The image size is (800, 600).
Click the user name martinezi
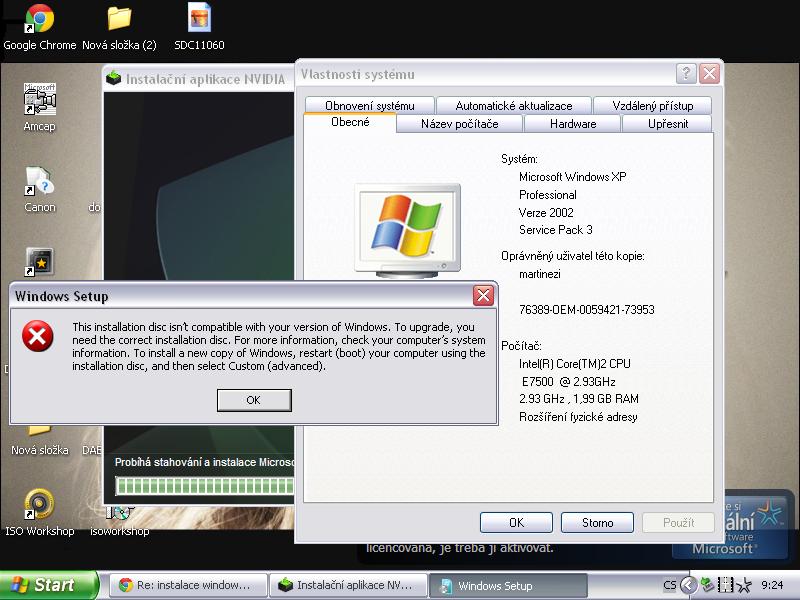point(540,274)
